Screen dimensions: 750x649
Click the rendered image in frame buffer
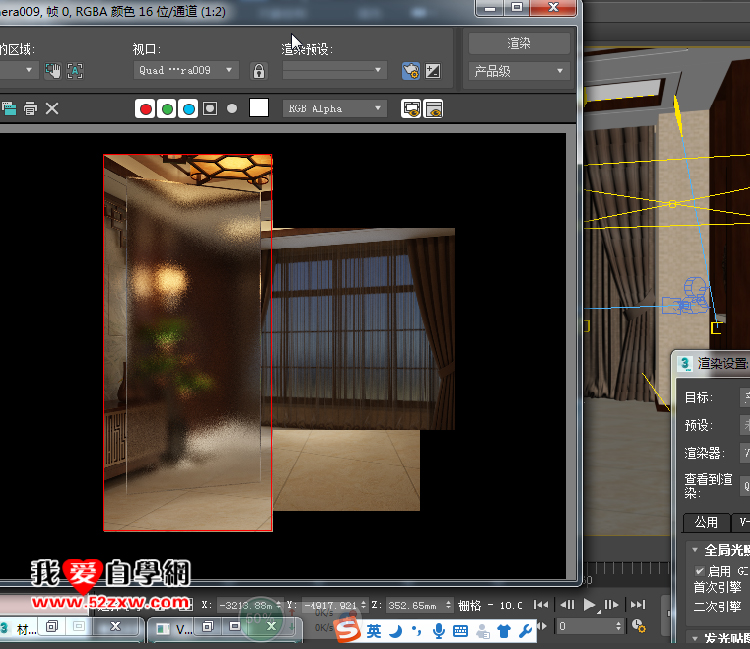(x=278, y=343)
